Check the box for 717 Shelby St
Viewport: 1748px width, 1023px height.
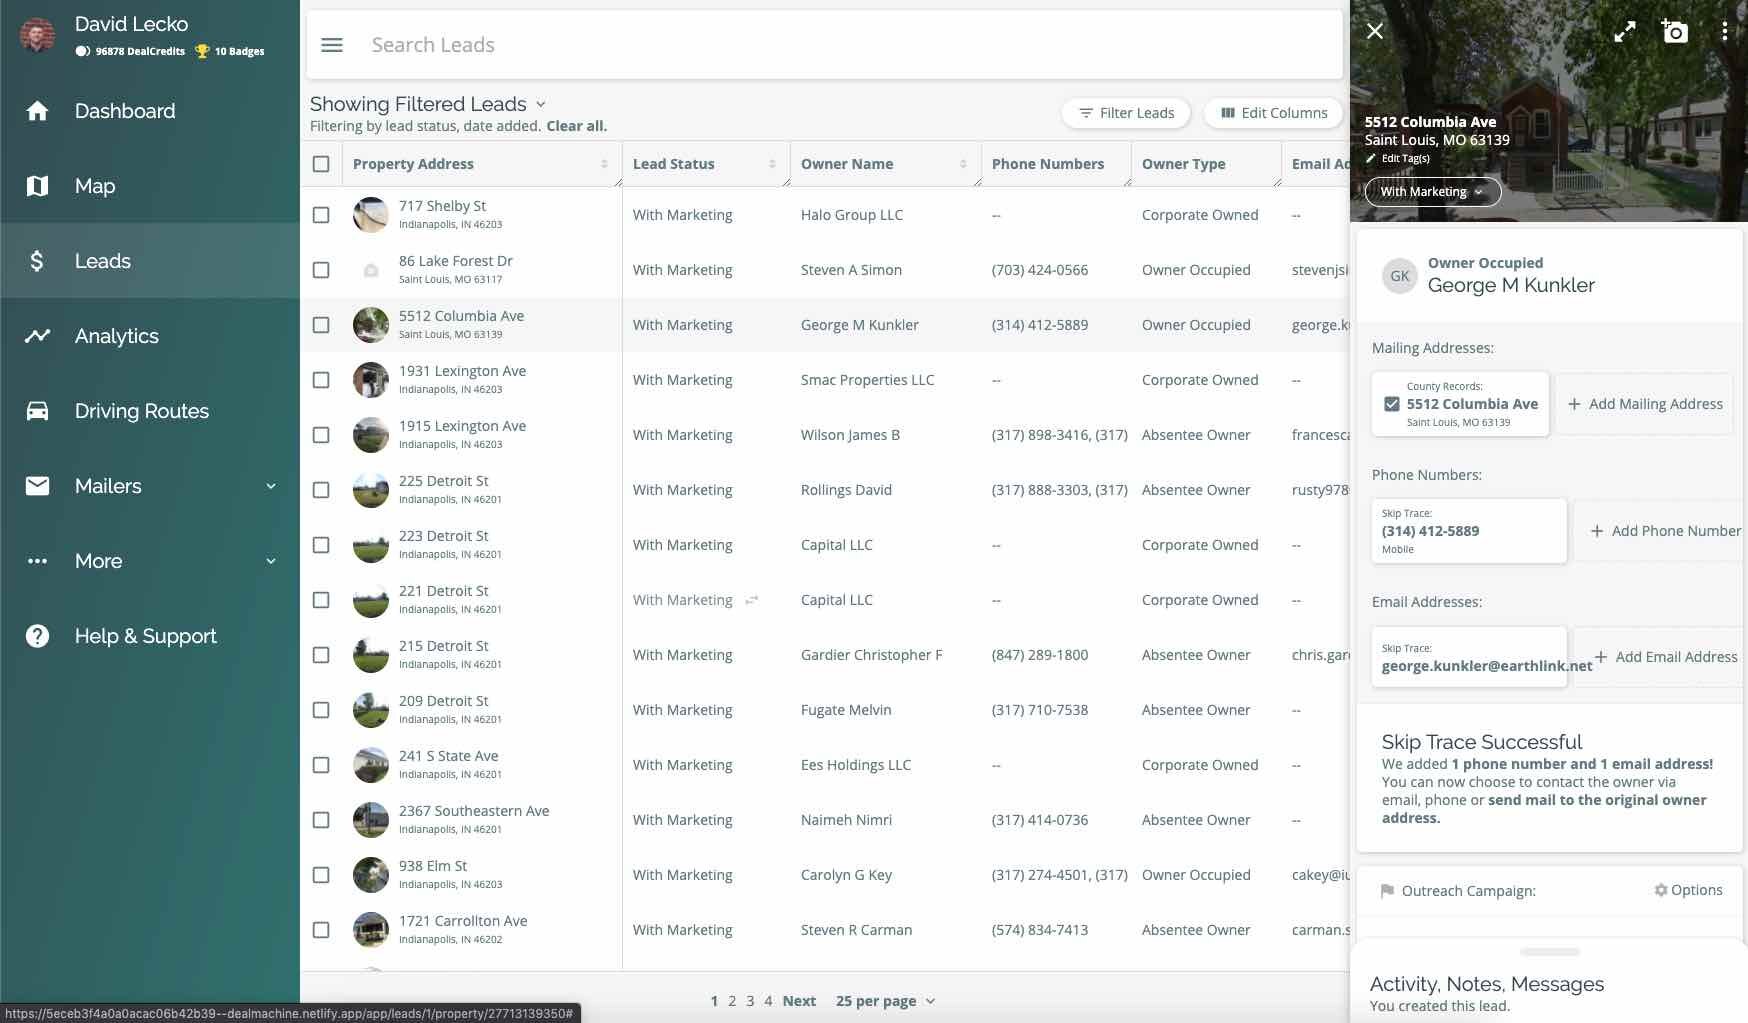[x=321, y=215]
